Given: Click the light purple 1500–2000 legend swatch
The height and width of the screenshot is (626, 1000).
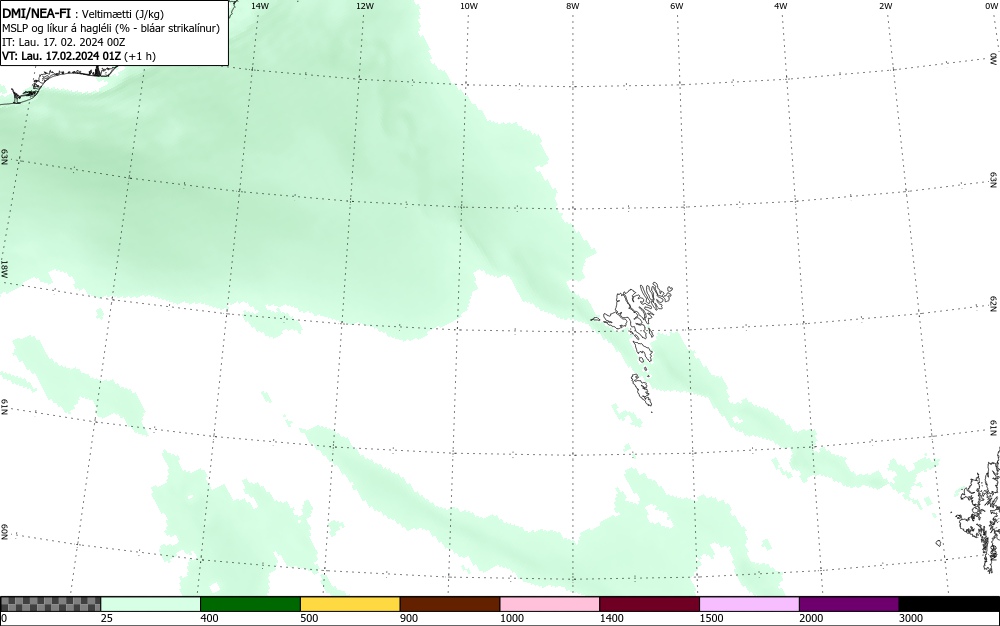Looking at the screenshot, I should [x=749, y=604].
